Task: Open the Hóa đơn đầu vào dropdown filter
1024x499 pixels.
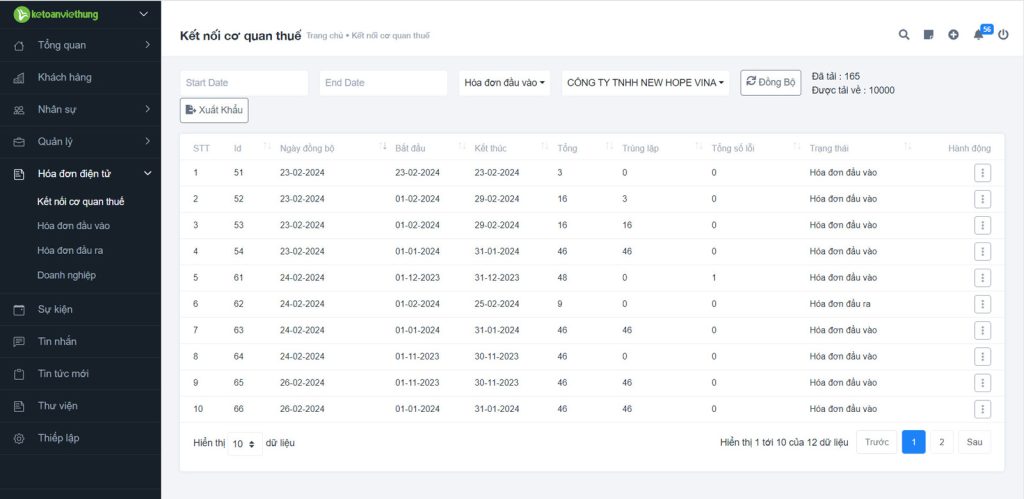Action: [x=506, y=83]
